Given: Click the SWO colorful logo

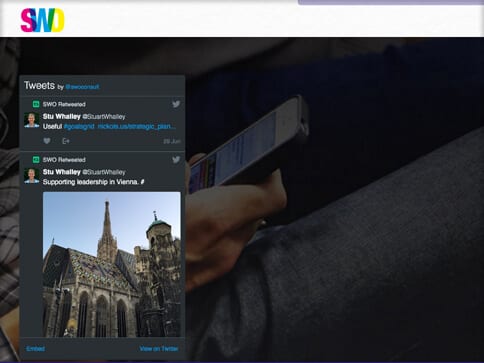Looking at the screenshot, I should 42,20.
